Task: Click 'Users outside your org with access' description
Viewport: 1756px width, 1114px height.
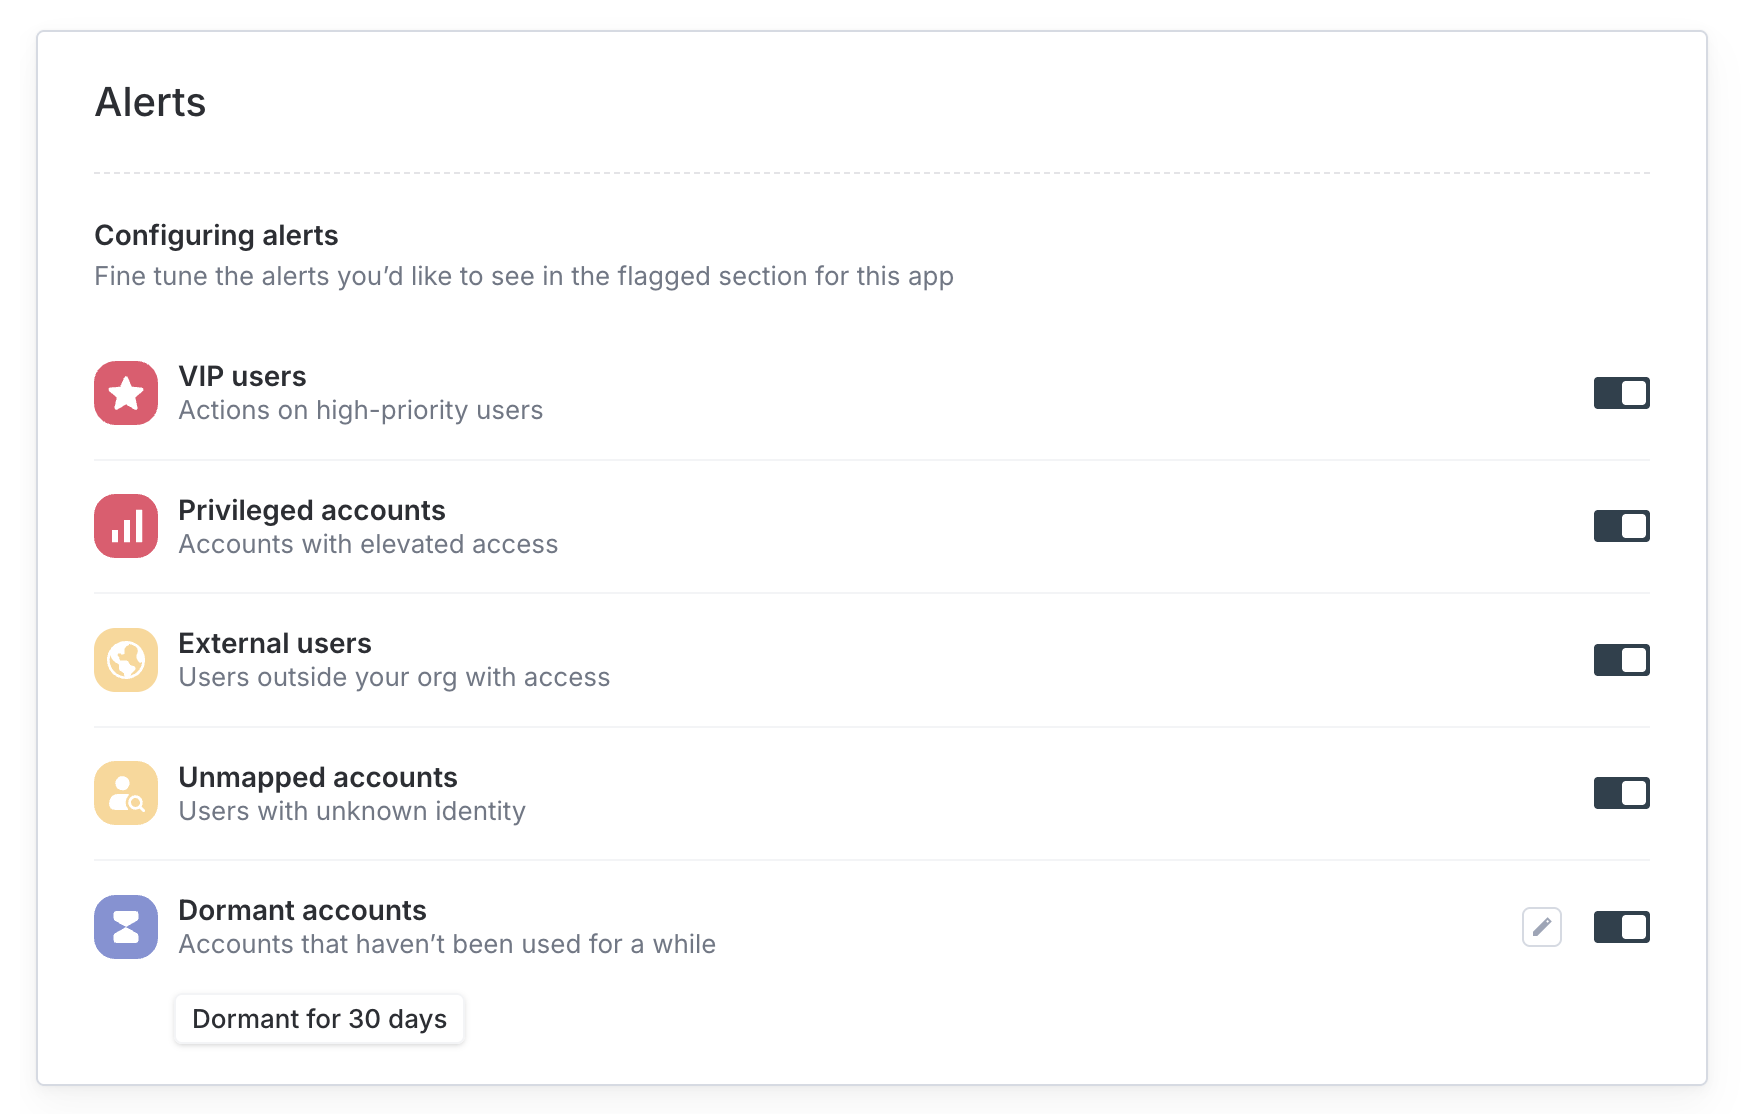Action: coord(394,678)
